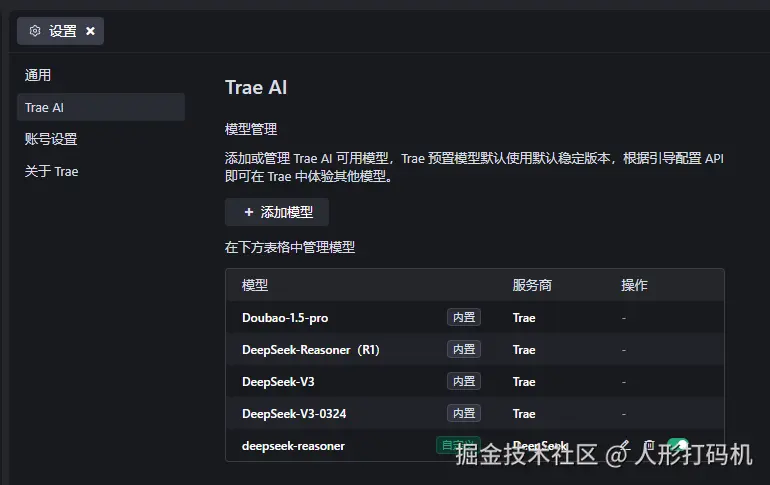Click the 添加模型 button
770x485 pixels.
point(277,212)
